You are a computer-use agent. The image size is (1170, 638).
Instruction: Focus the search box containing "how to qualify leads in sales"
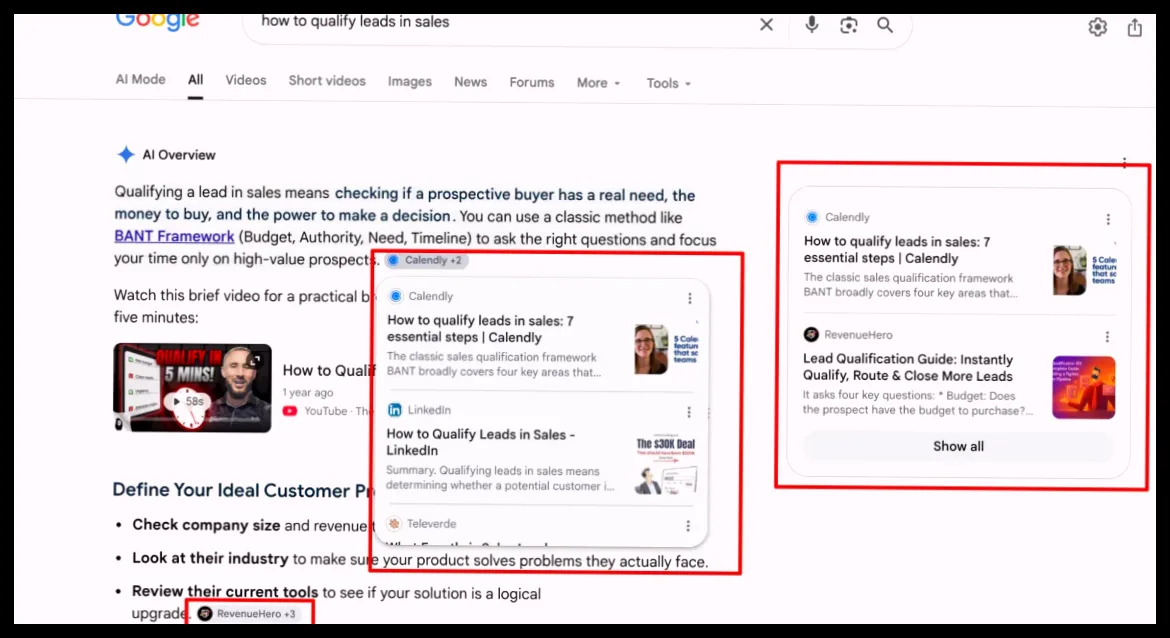[x=500, y=23]
